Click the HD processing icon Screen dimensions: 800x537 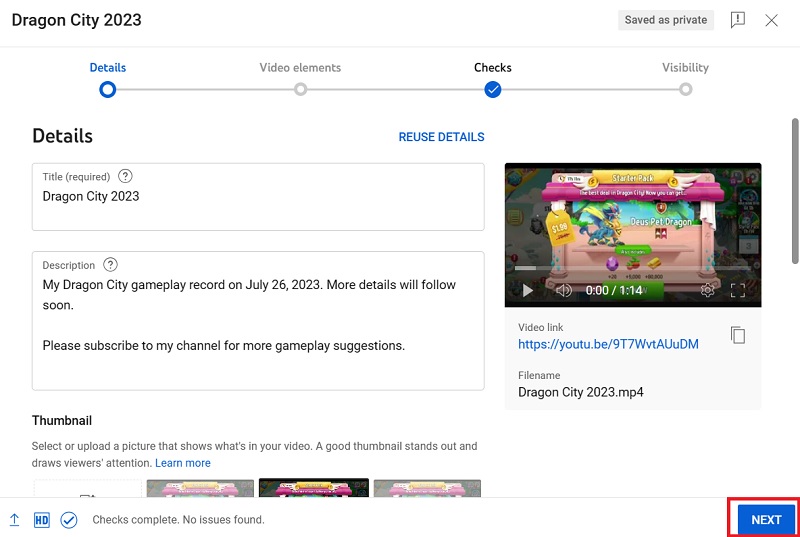(x=42, y=520)
